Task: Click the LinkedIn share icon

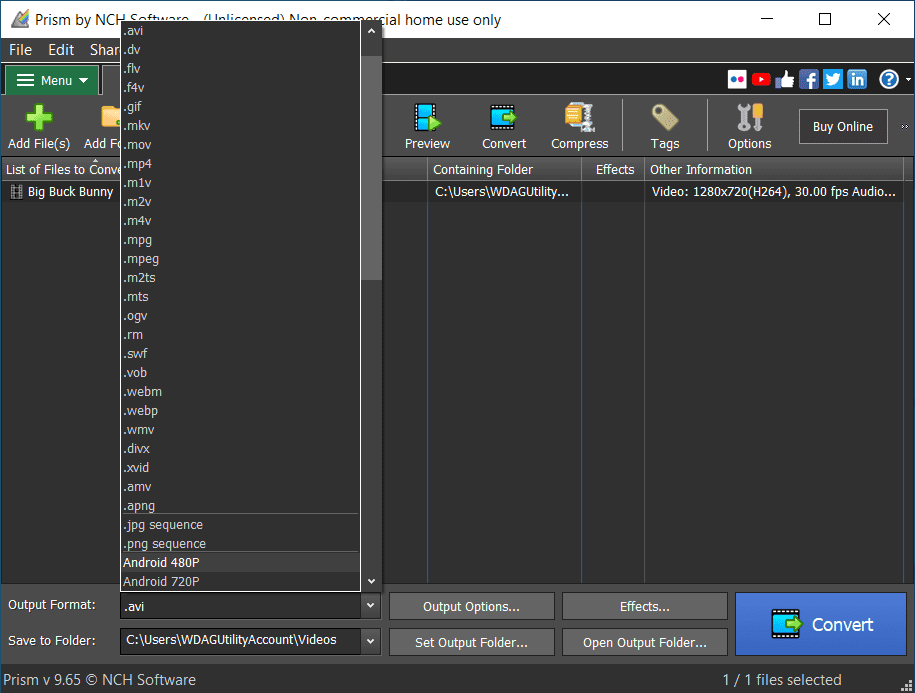Action: (857, 79)
